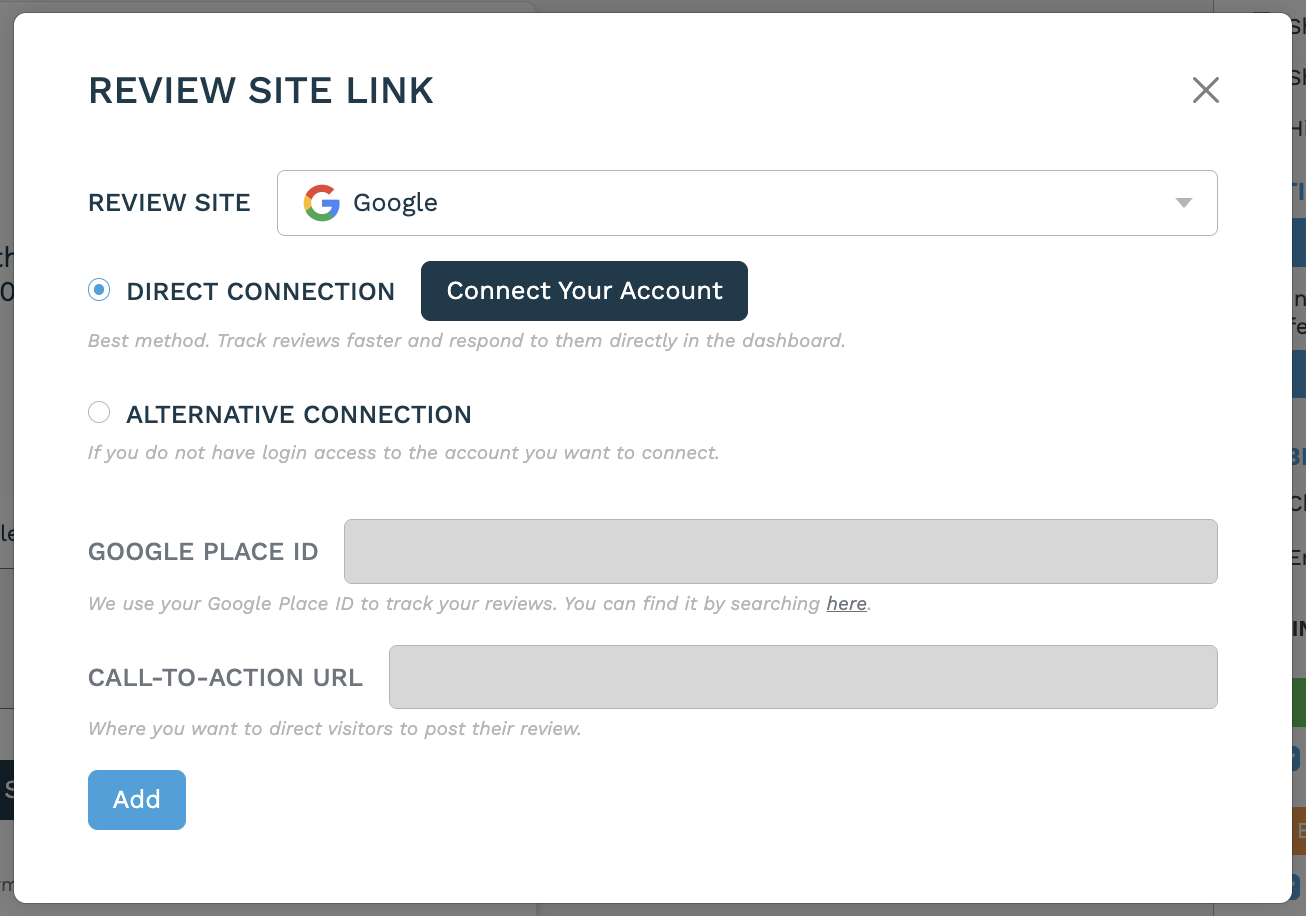Click the DIRECT CONNECTION label text

tap(260, 292)
